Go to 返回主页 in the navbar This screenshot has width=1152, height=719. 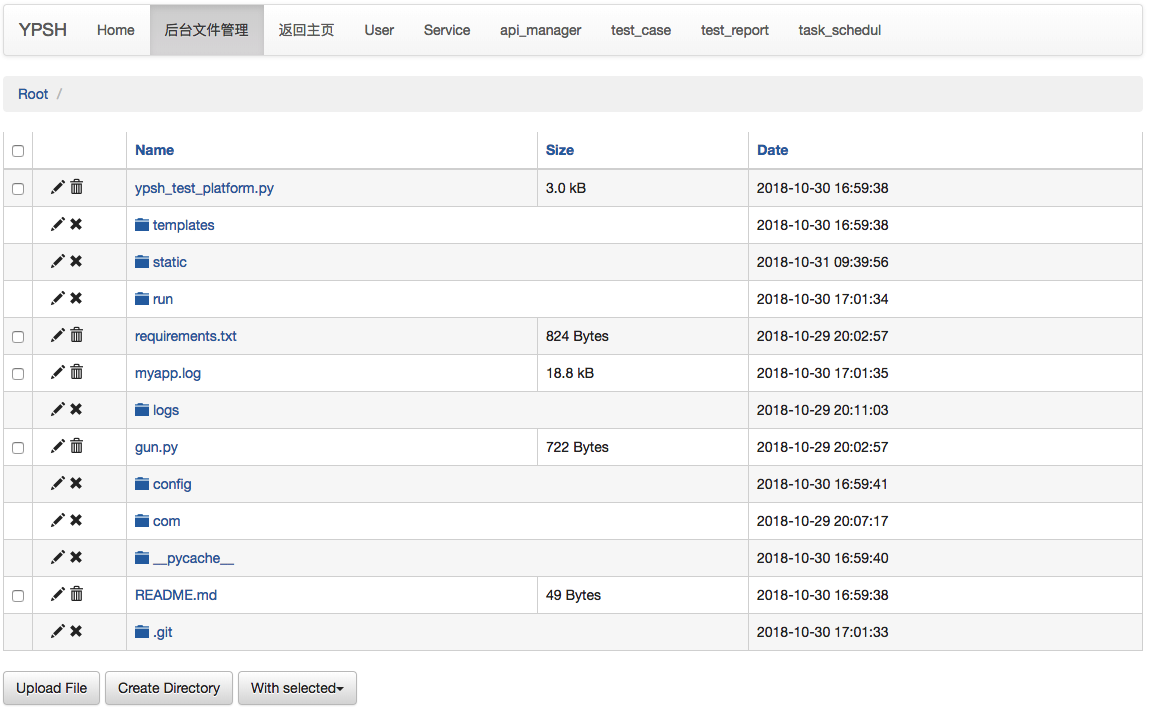pos(306,30)
